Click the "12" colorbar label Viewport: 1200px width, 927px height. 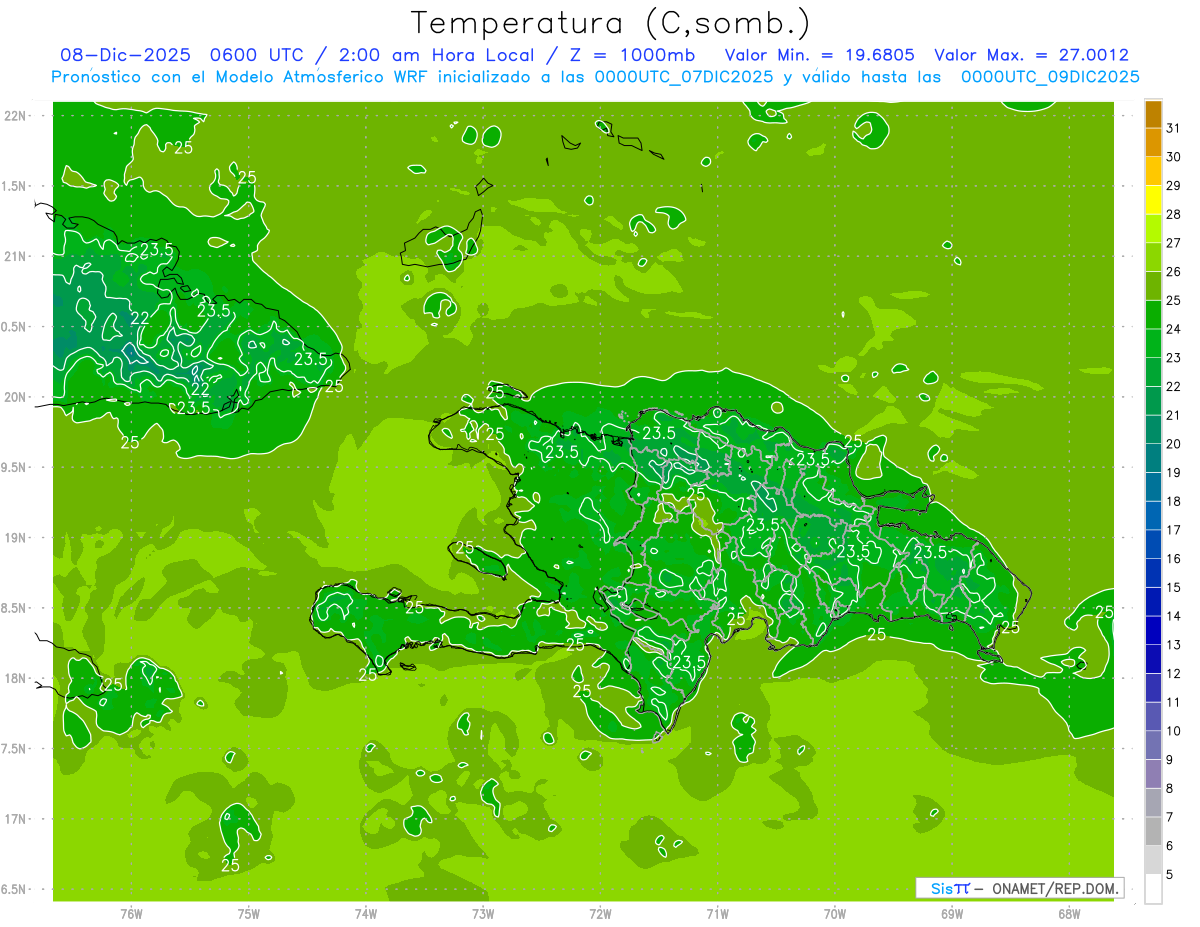coord(1174,673)
